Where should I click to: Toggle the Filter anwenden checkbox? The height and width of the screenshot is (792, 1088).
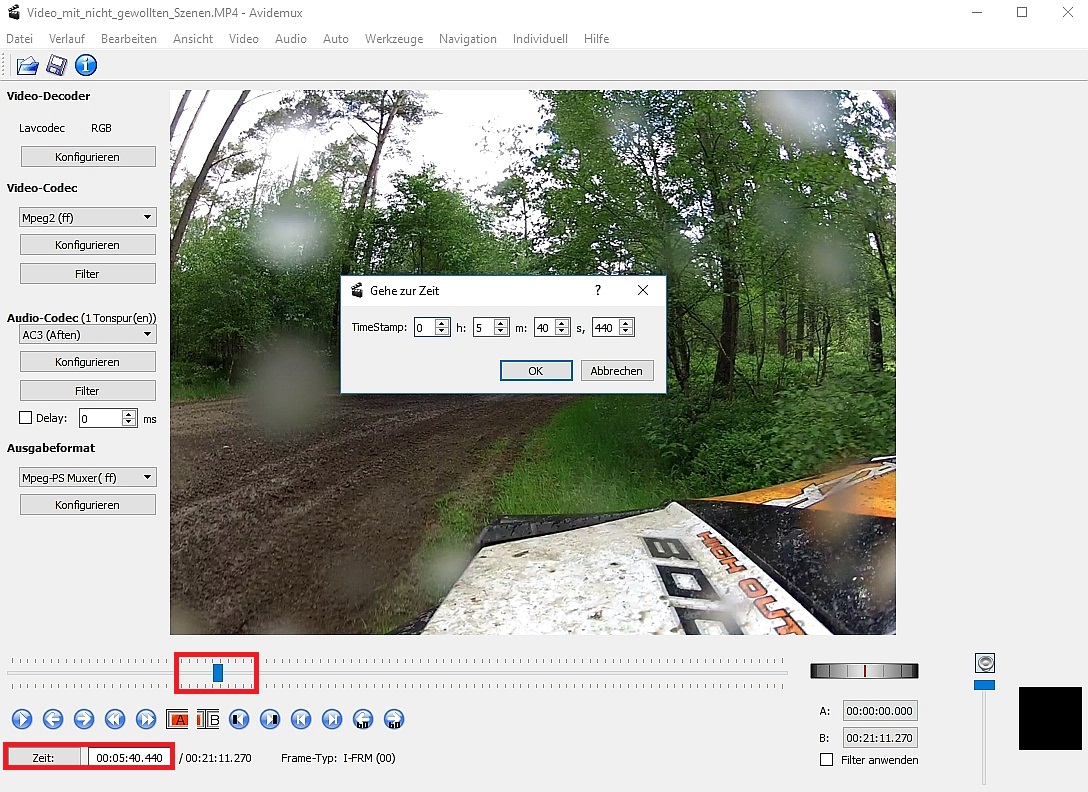pos(826,760)
